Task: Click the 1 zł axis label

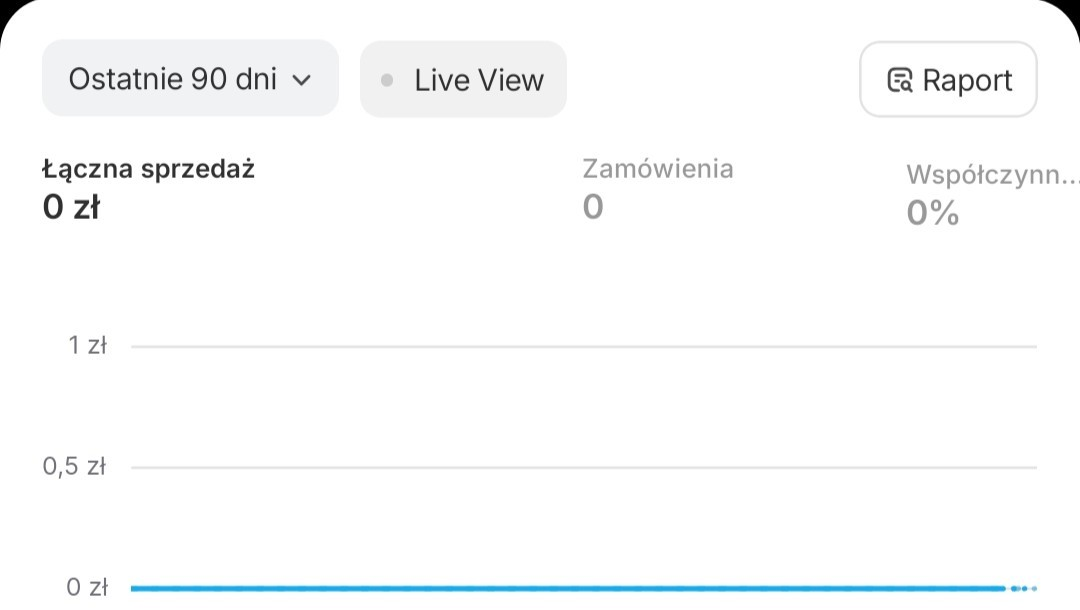Action: (87, 346)
